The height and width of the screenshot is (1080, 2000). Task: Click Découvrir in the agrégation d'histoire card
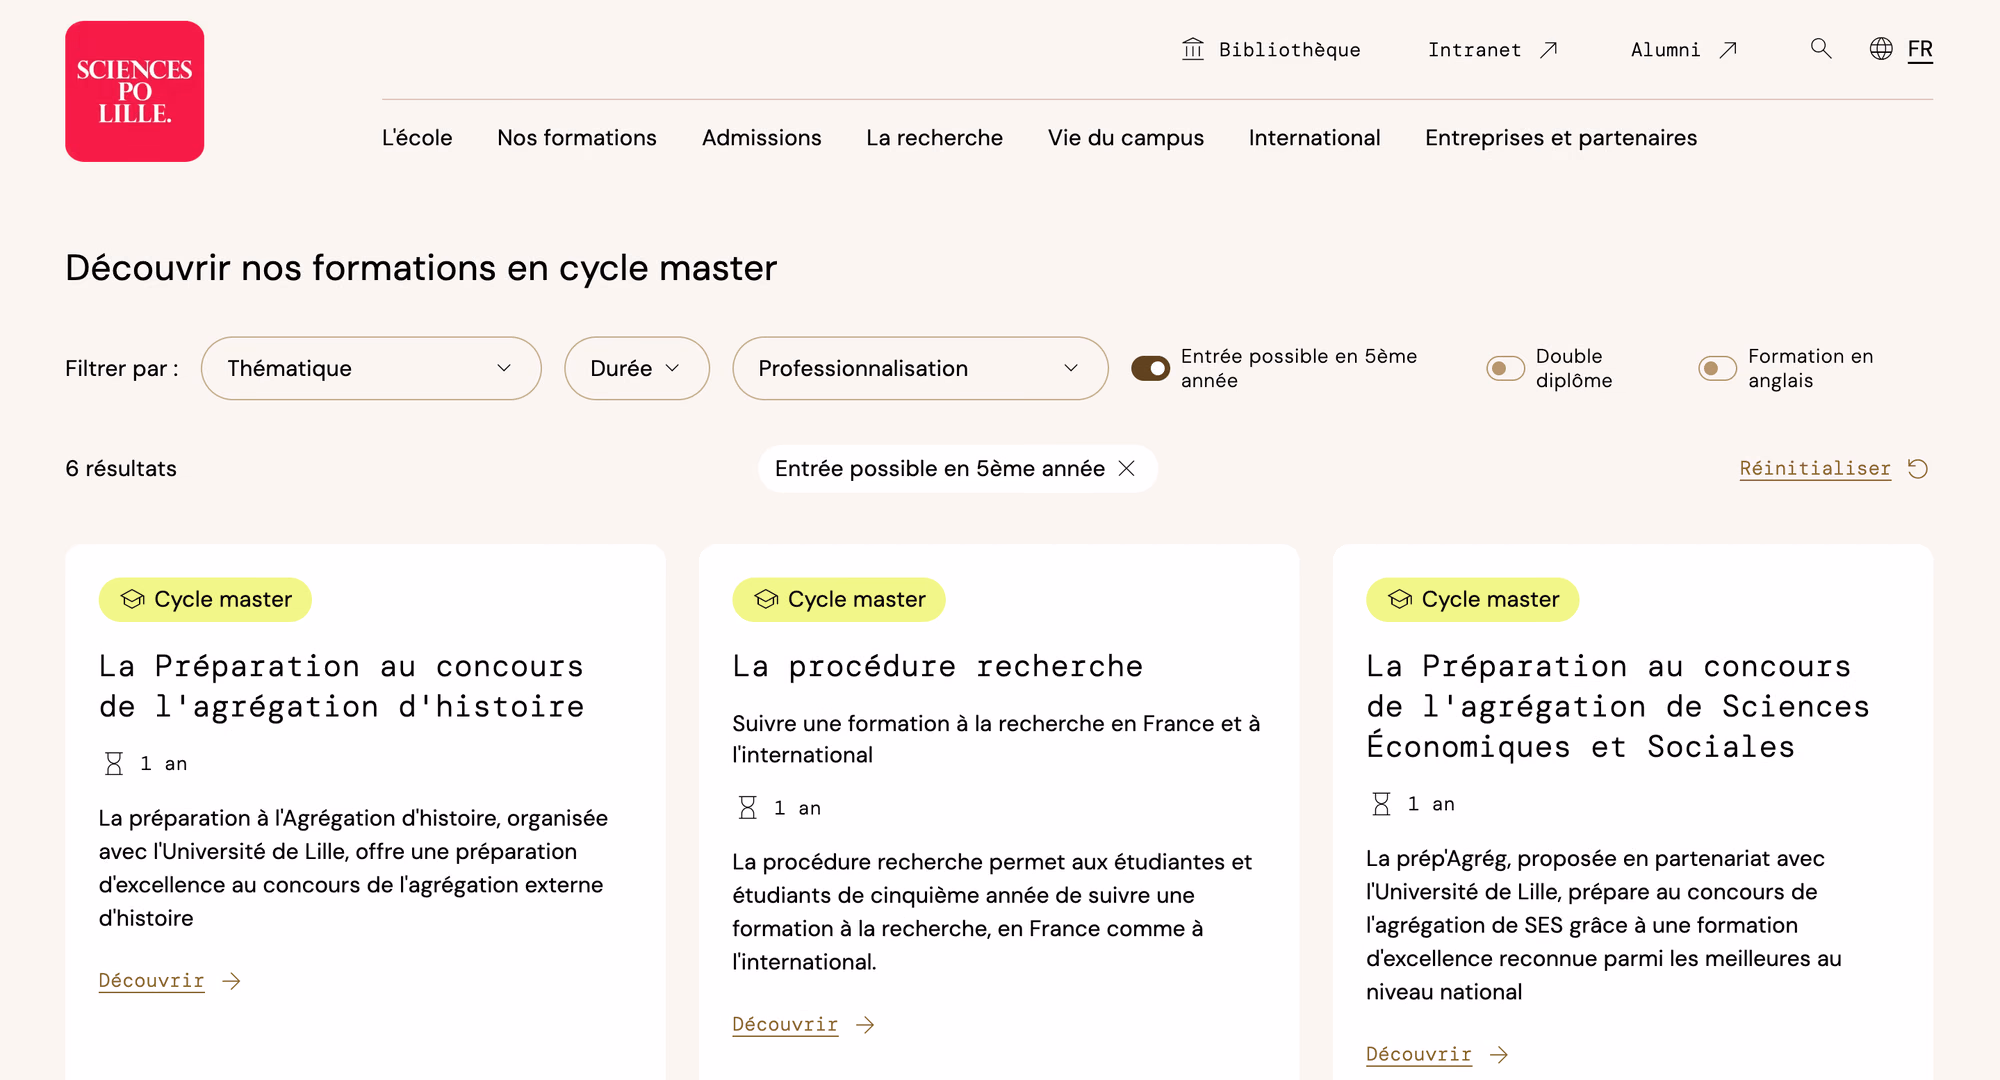pyautogui.click(x=151, y=981)
